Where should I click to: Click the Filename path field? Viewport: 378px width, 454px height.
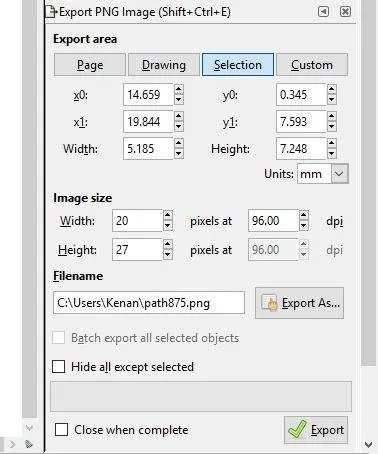coord(149,303)
